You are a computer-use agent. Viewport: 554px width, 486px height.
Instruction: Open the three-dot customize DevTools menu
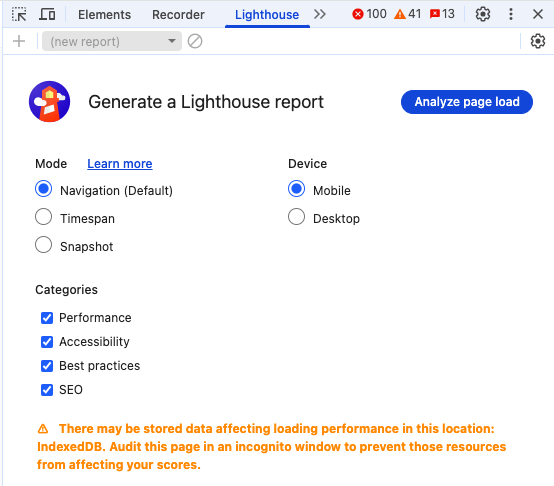(x=511, y=14)
